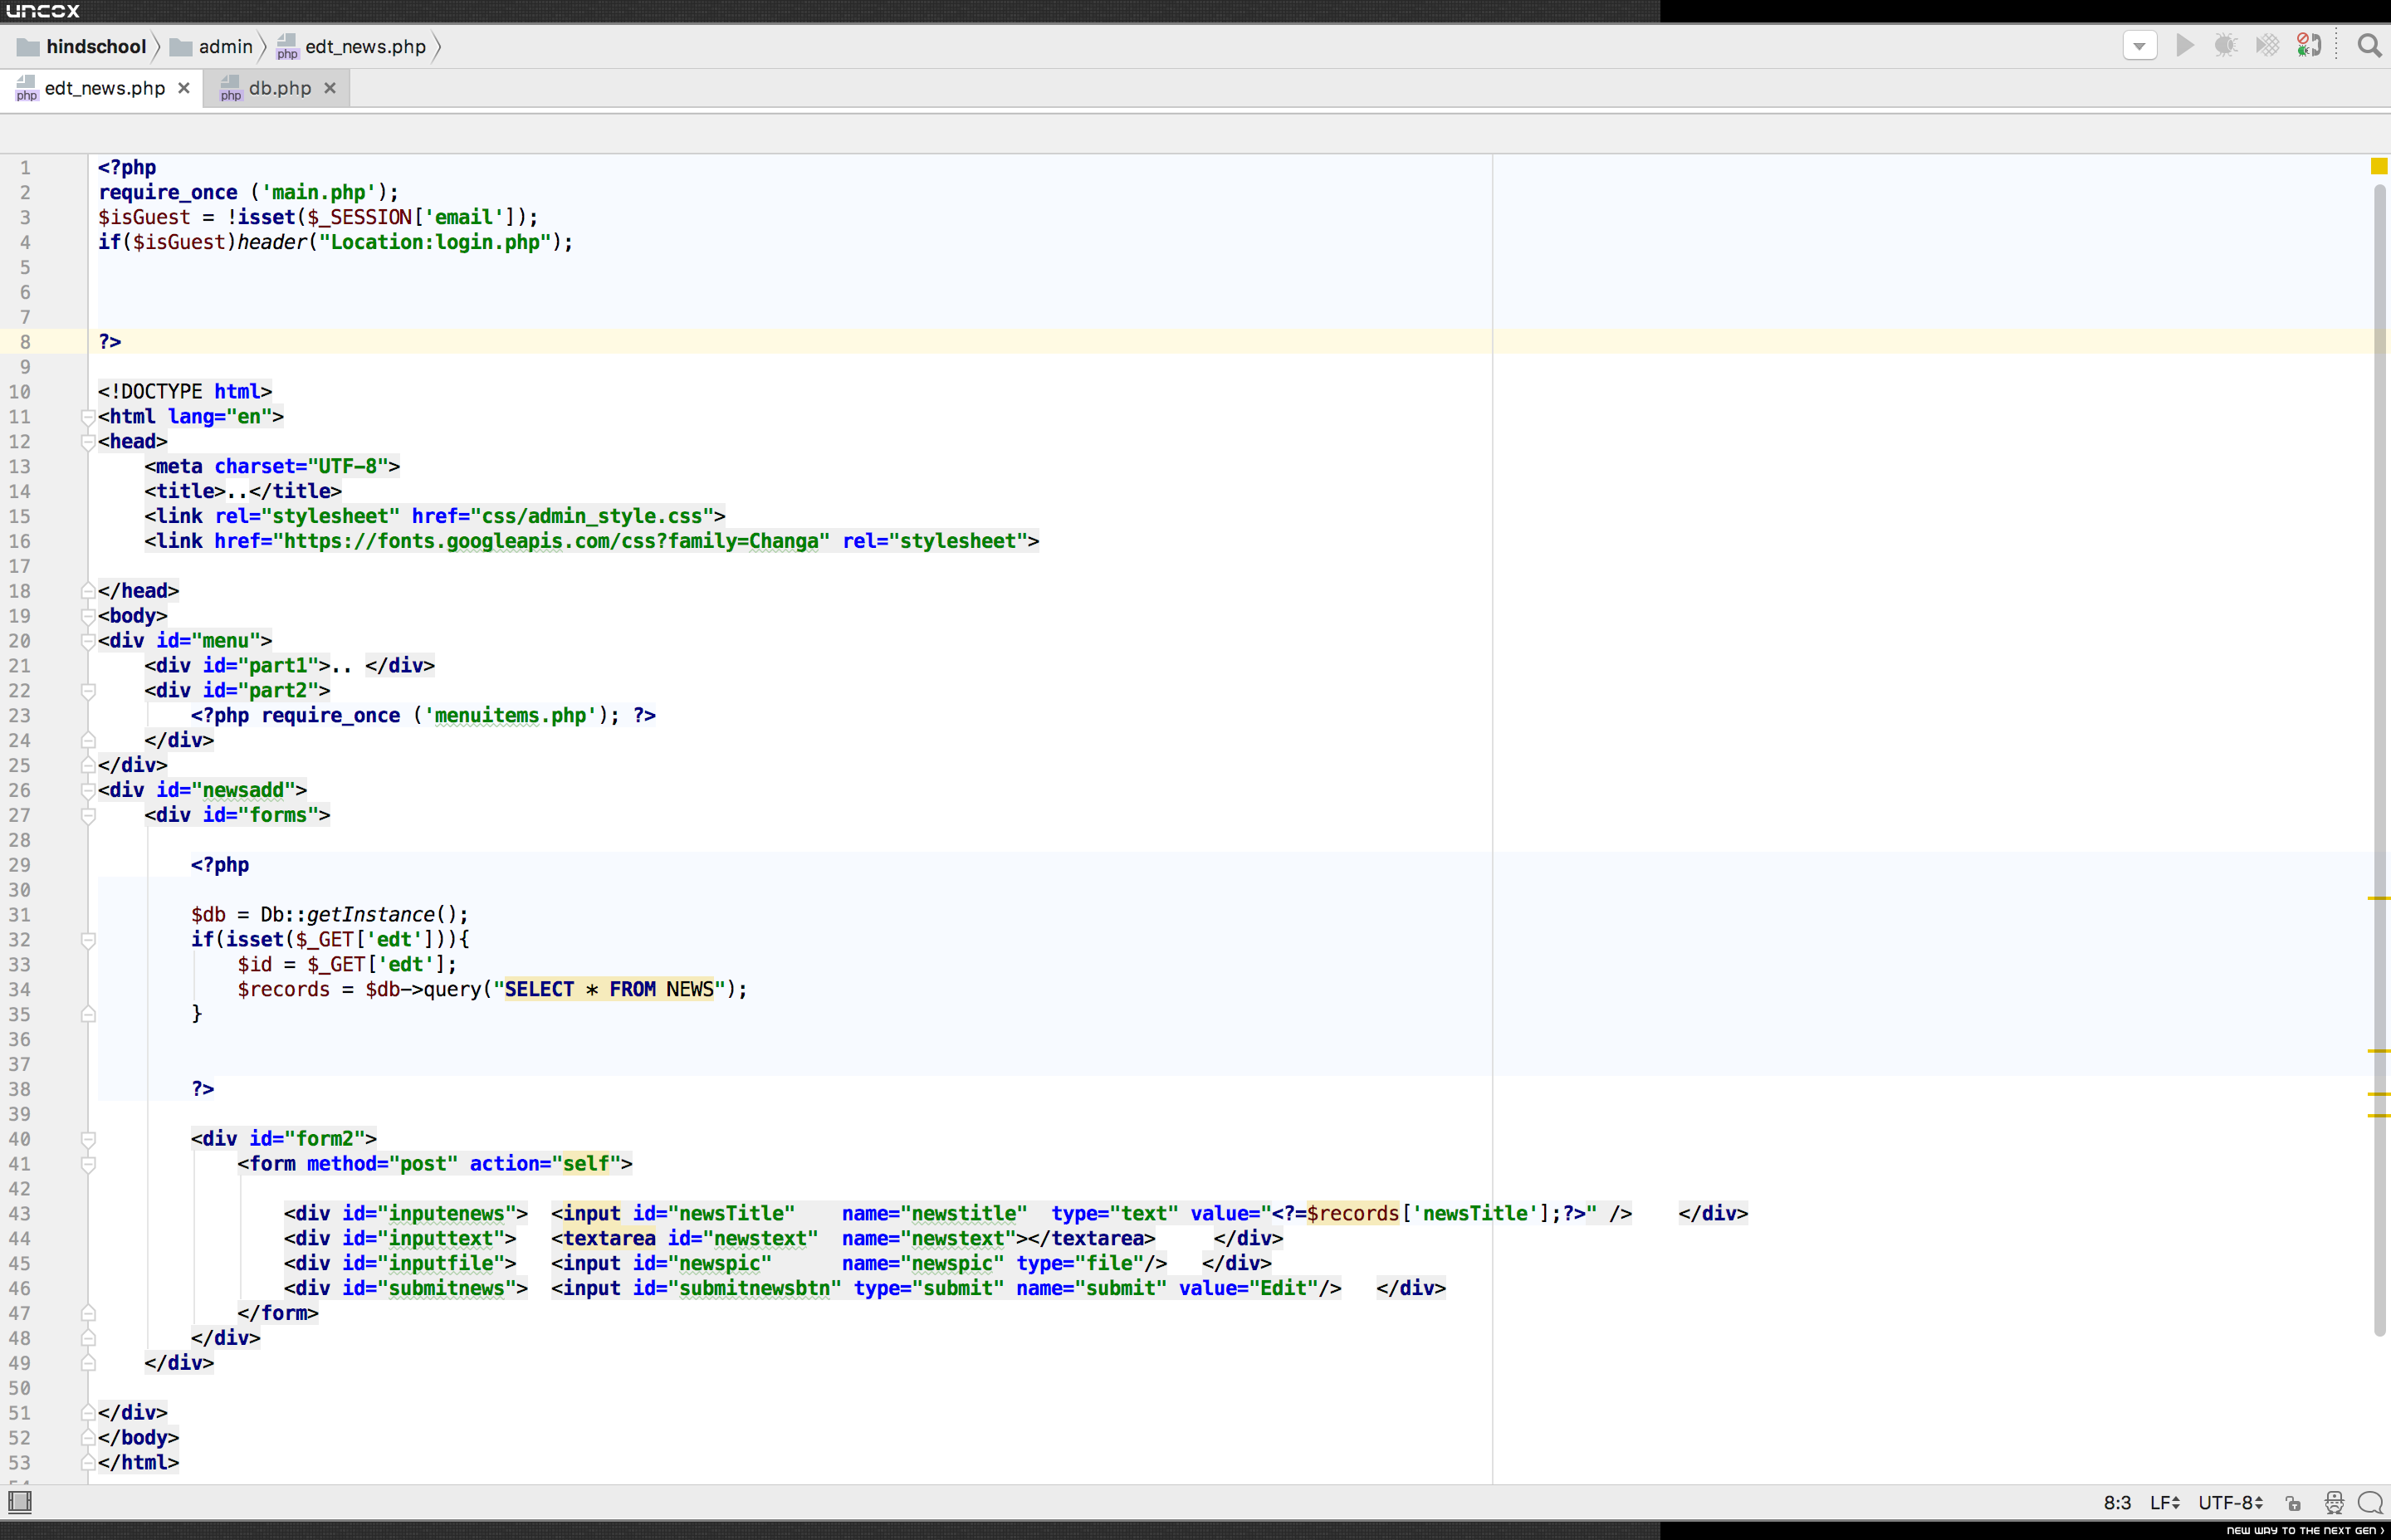Screen dimensions: 2391x1540
Task: Switch to the db.php tab
Action: [279, 88]
